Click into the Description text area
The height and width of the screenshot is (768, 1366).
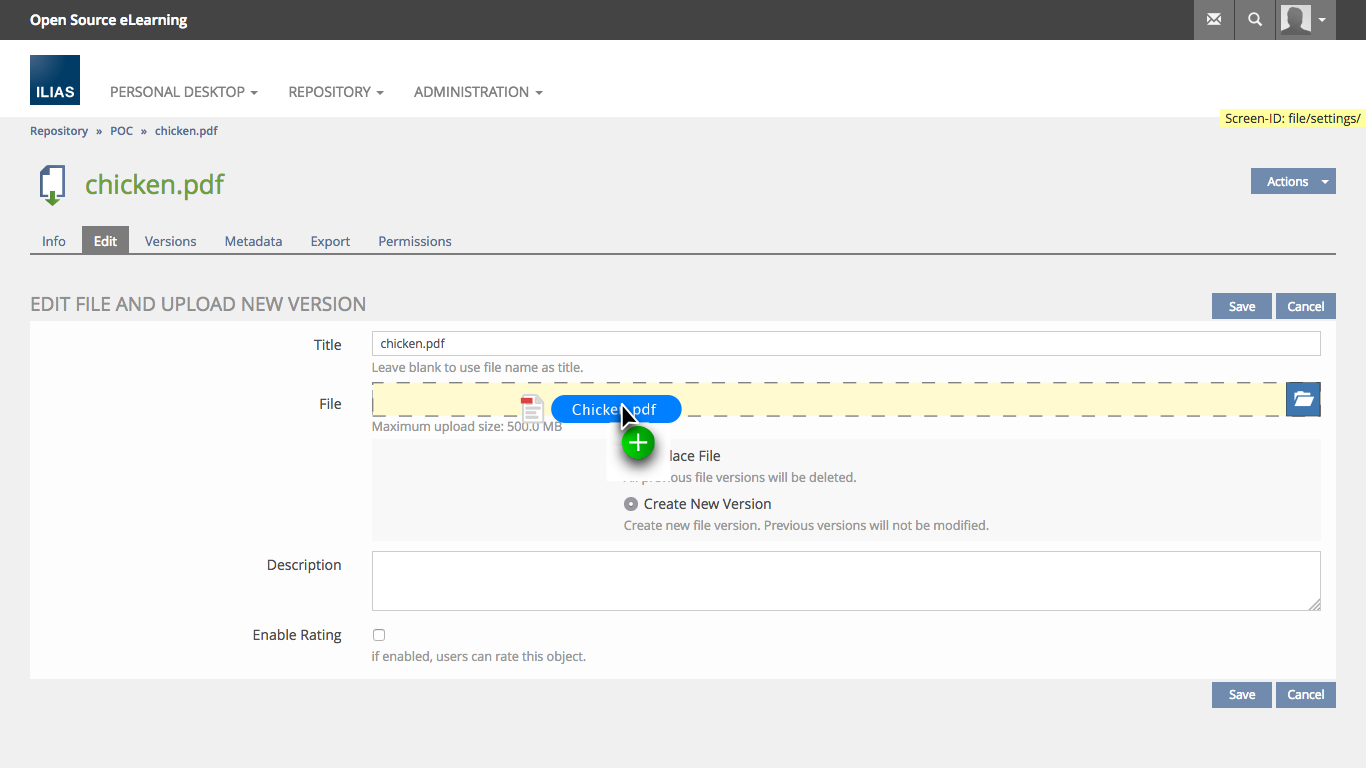coord(845,580)
